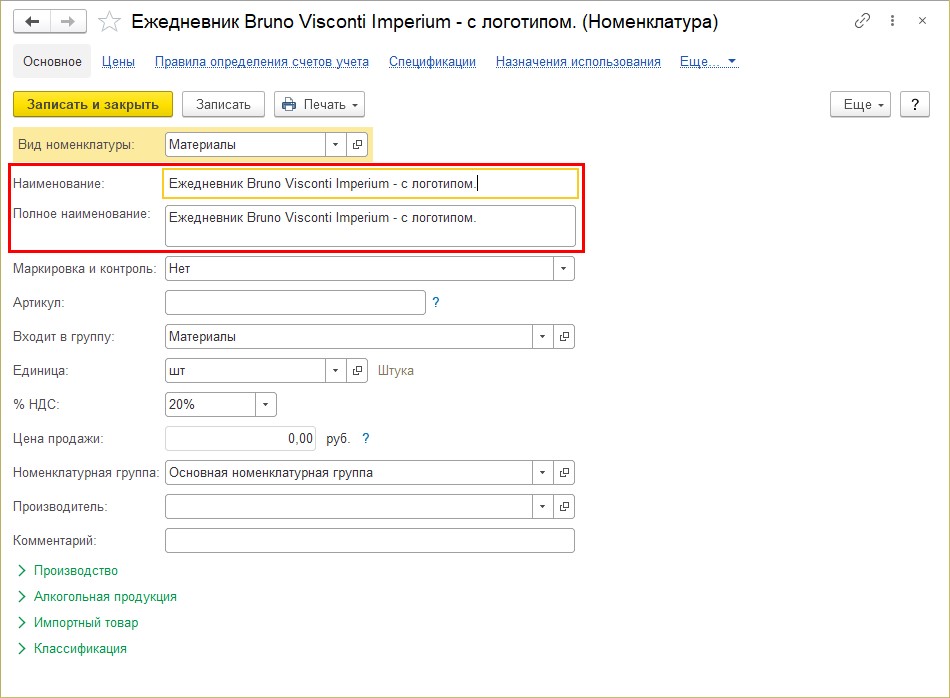Switch to the Основное tab
Screen dimensions: 950x698
(52, 61)
